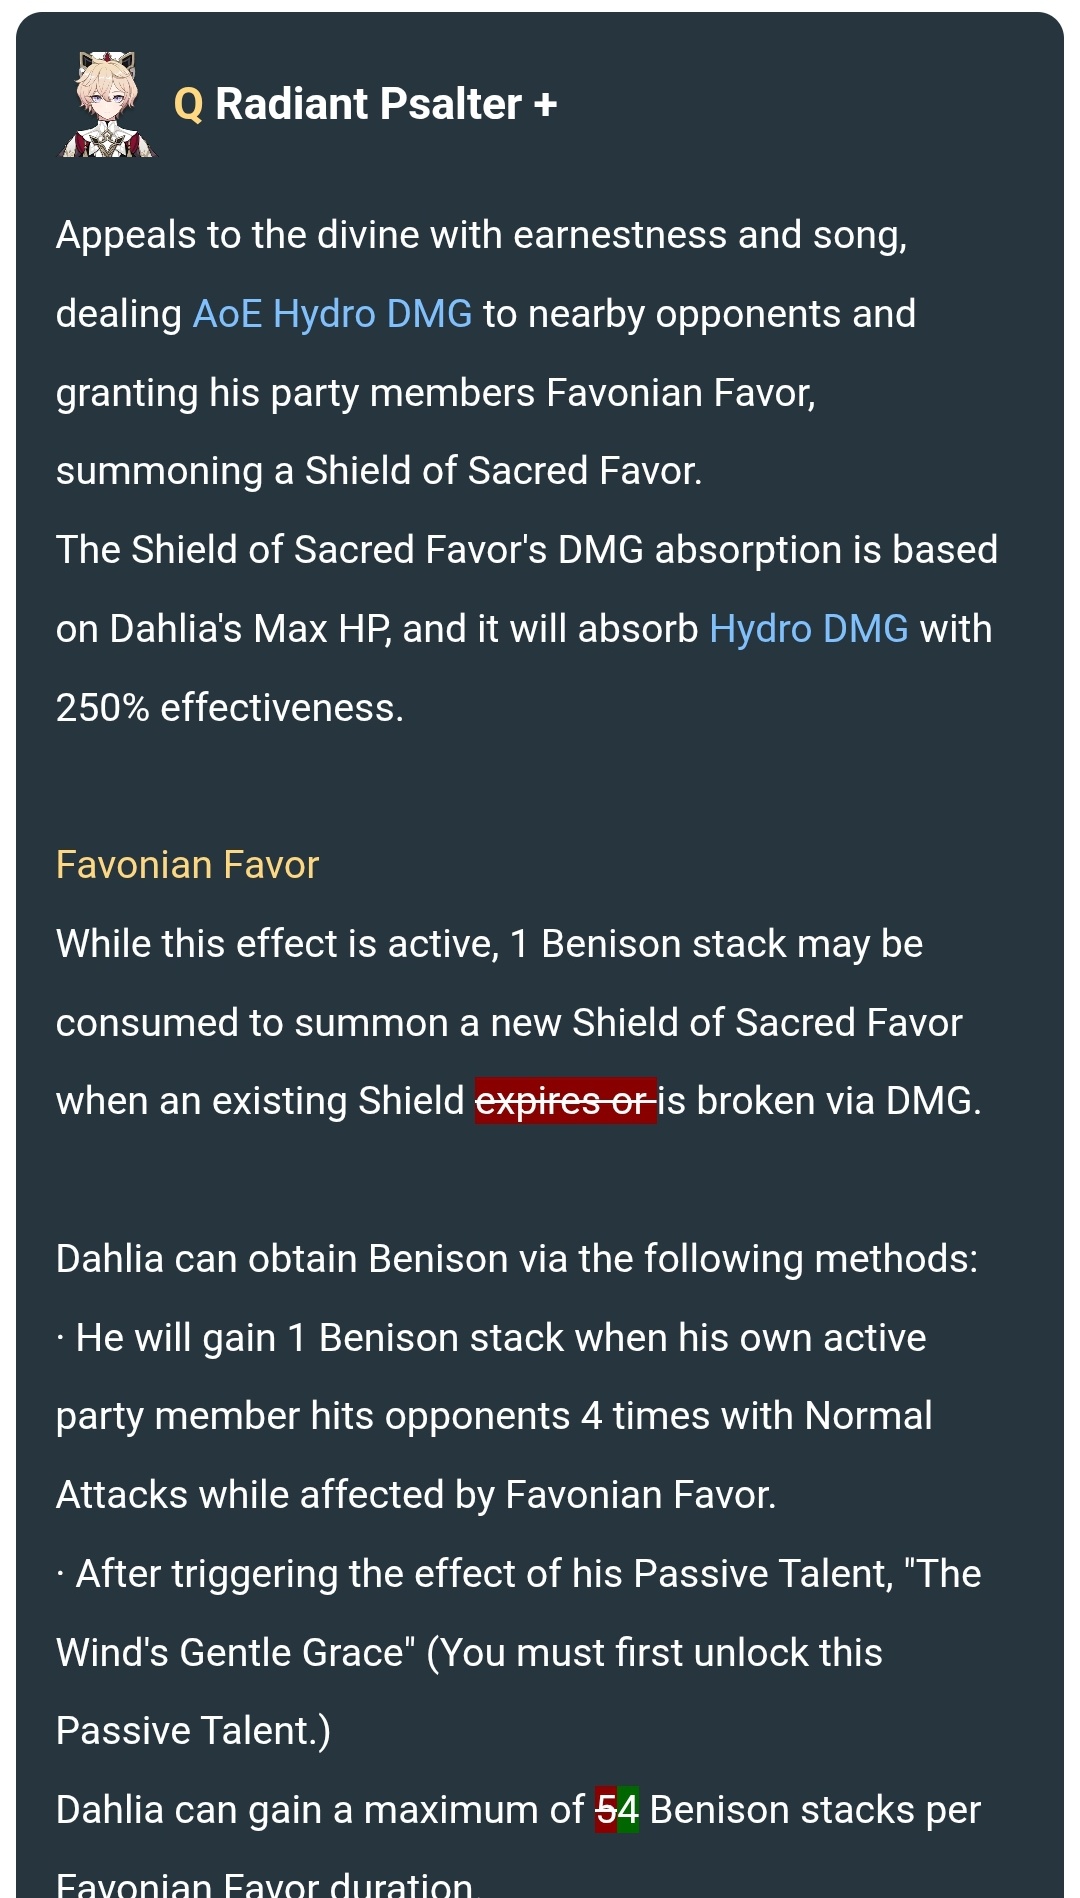
Task: Click the Hydro DMG link before 'with'
Action: click(x=808, y=629)
